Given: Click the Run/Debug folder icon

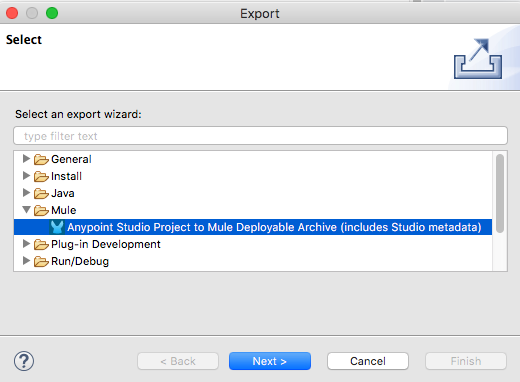Looking at the screenshot, I should [x=41, y=261].
